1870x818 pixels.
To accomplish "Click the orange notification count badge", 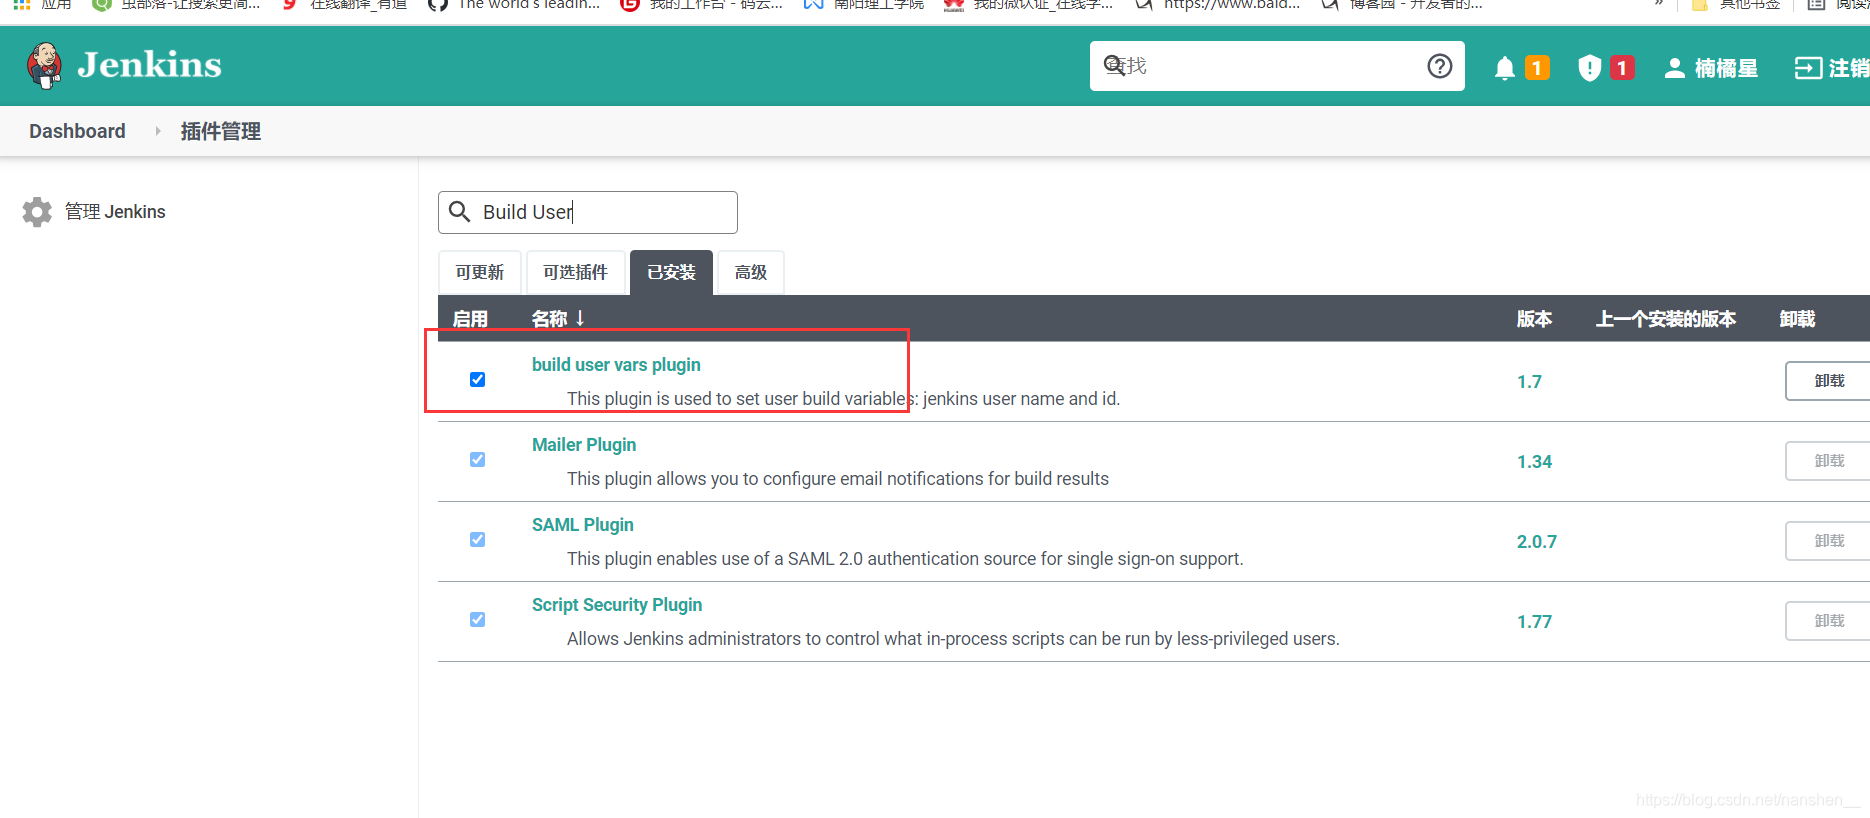I will click(1537, 68).
